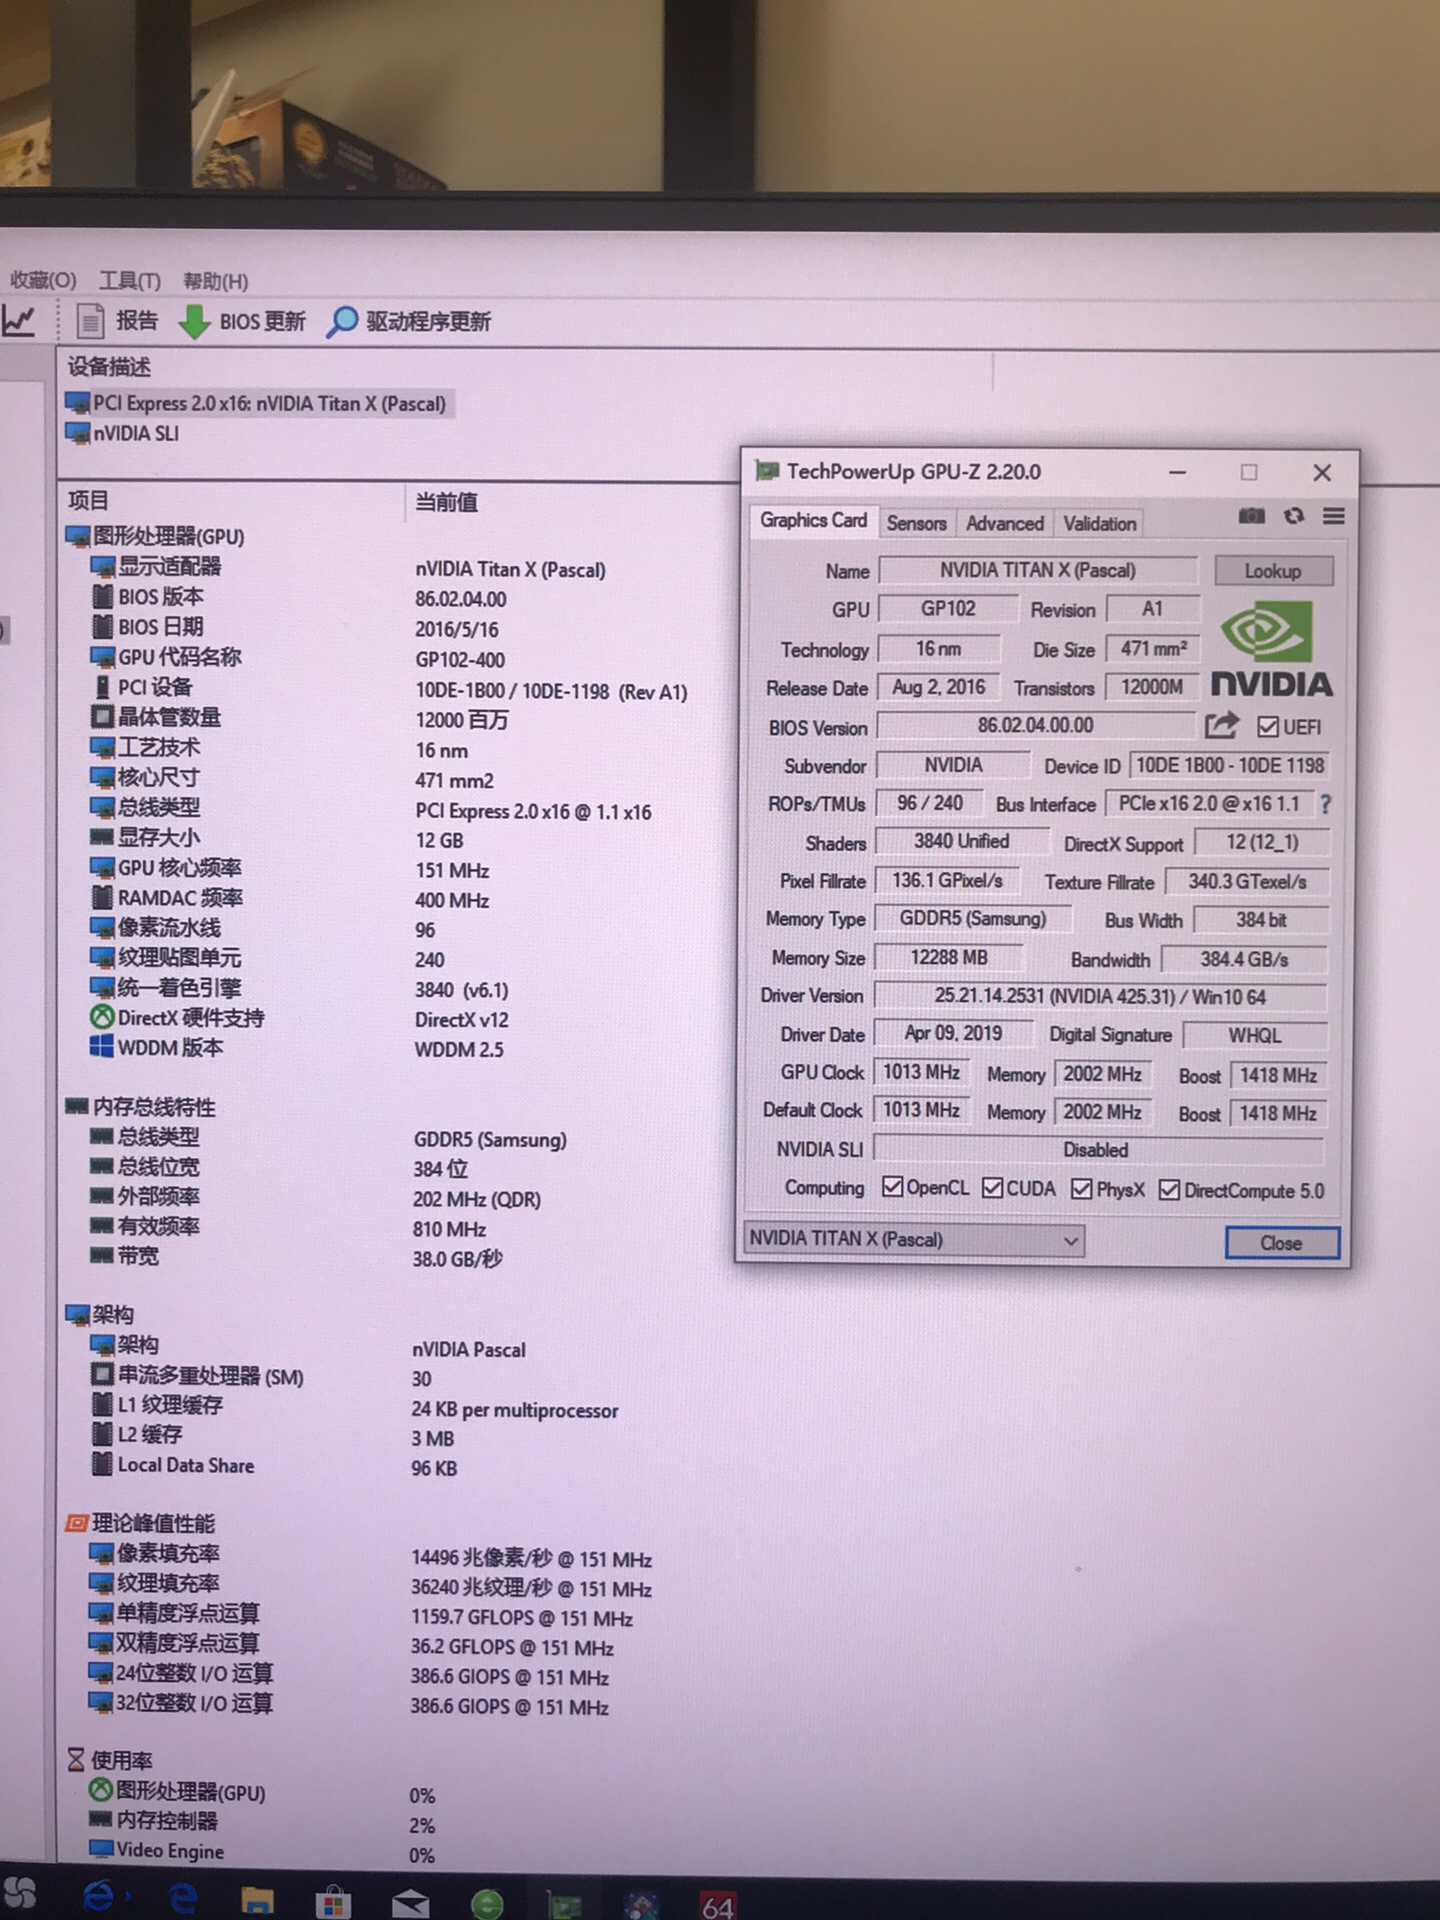Screen dimensions: 1440x1920
Task: Switch to the Graphics Card tab
Action: coord(813,520)
